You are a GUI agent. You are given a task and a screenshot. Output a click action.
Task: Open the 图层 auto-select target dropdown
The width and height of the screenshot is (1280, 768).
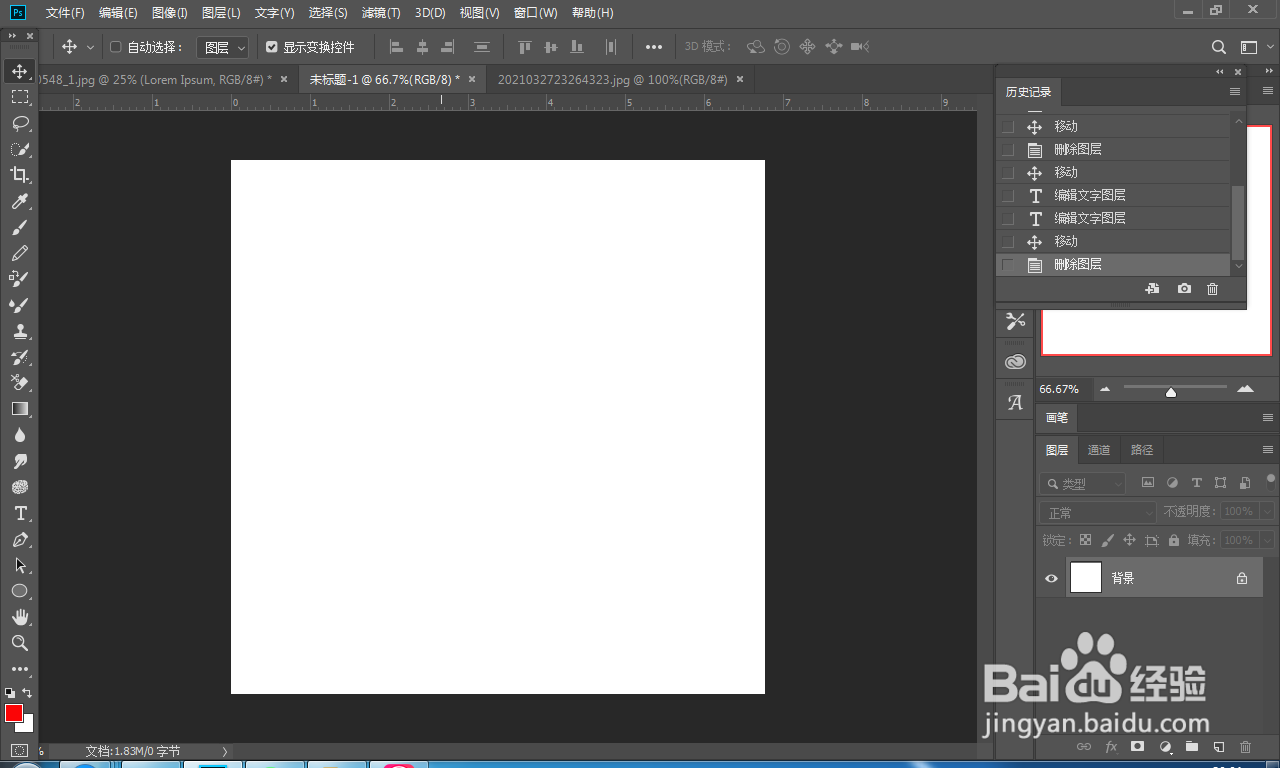[x=222, y=47]
